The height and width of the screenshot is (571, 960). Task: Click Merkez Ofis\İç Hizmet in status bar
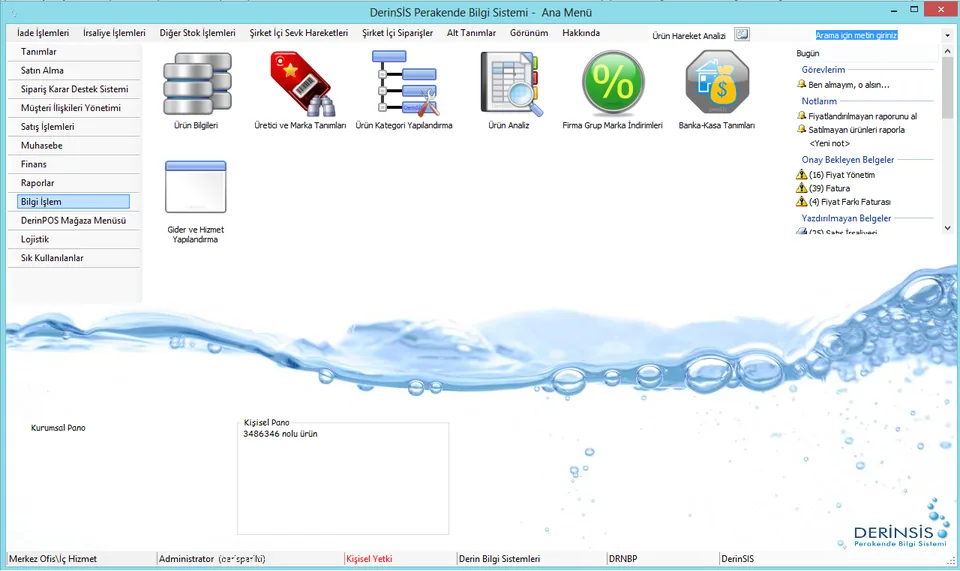pos(53,559)
